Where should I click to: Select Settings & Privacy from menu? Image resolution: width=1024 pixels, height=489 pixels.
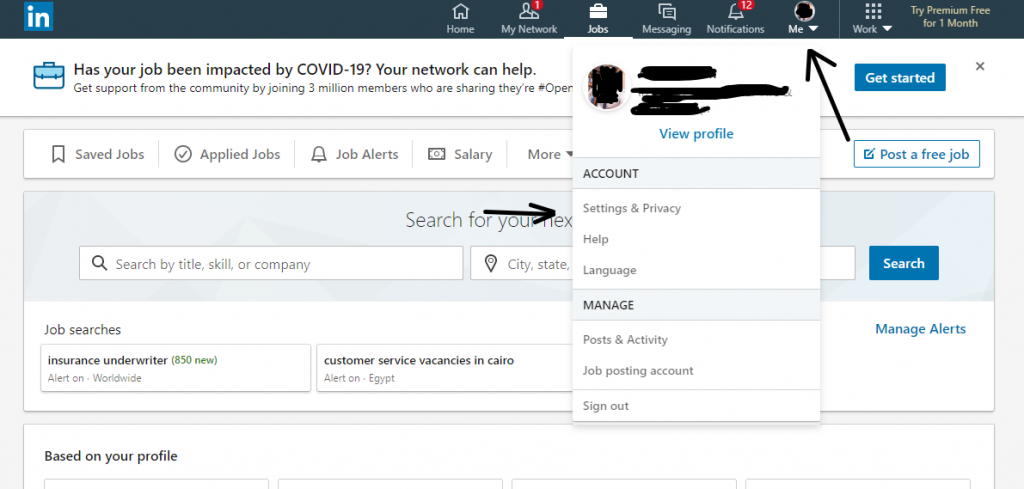[632, 208]
